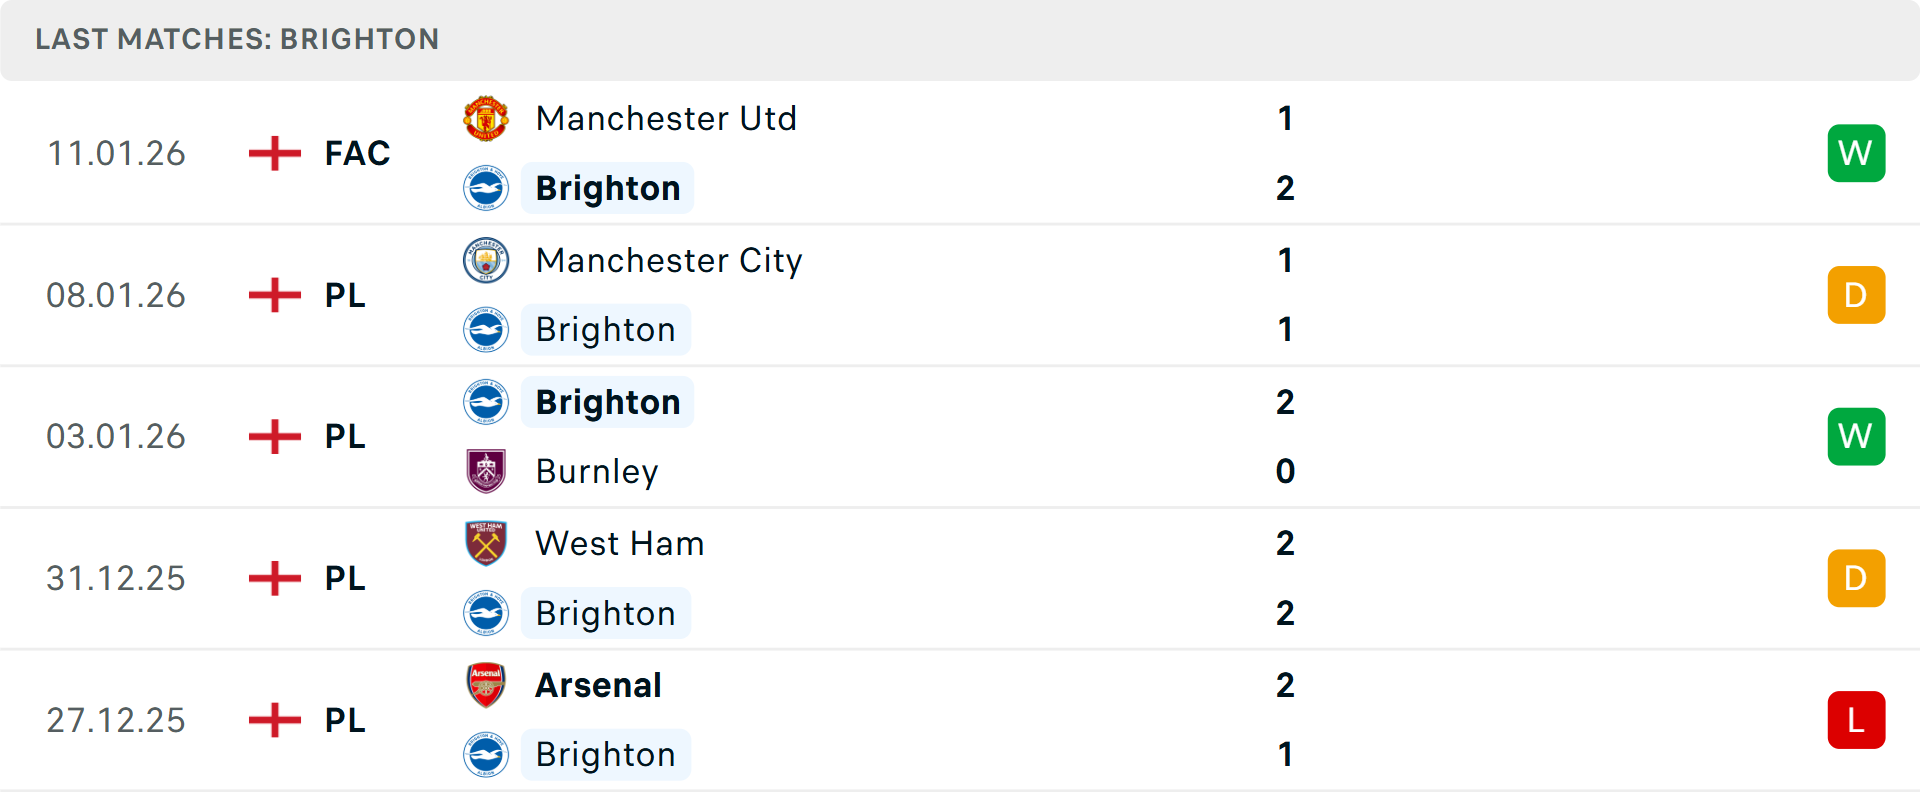The height and width of the screenshot is (792, 1920).
Task: Click the Manchester City club crest
Action: (x=486, y=261)
